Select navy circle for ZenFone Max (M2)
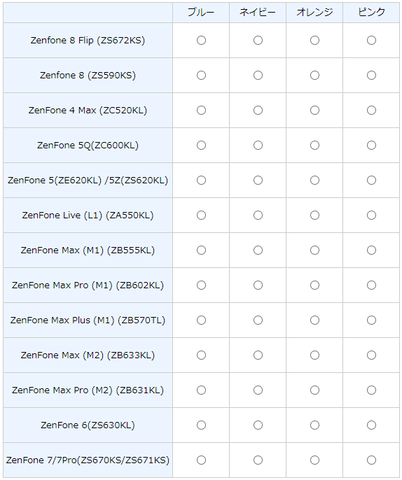402x480 pixels. pos(258,355)
